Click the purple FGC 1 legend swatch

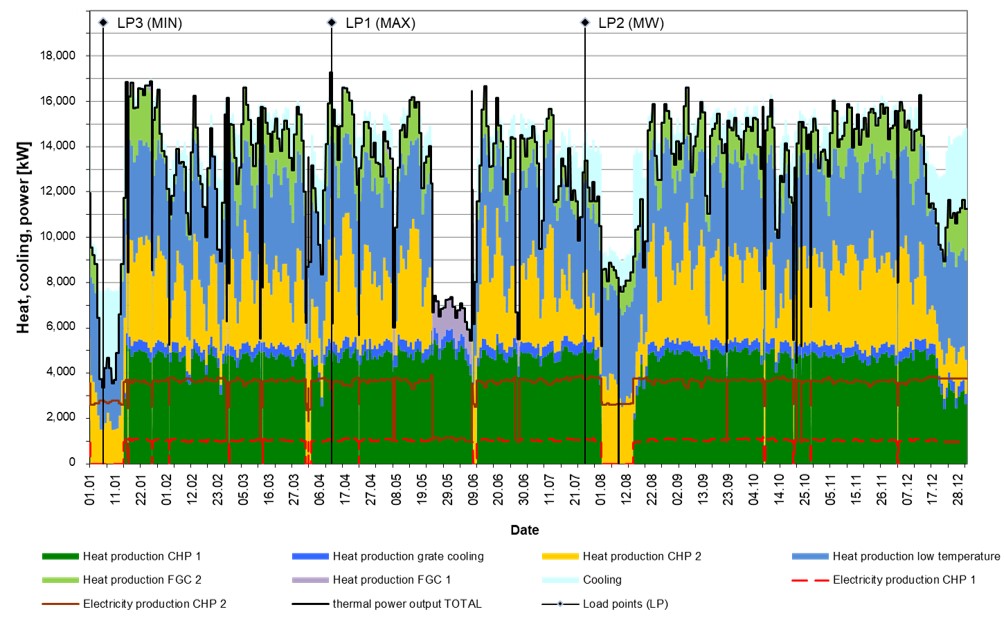click(309, 580)
